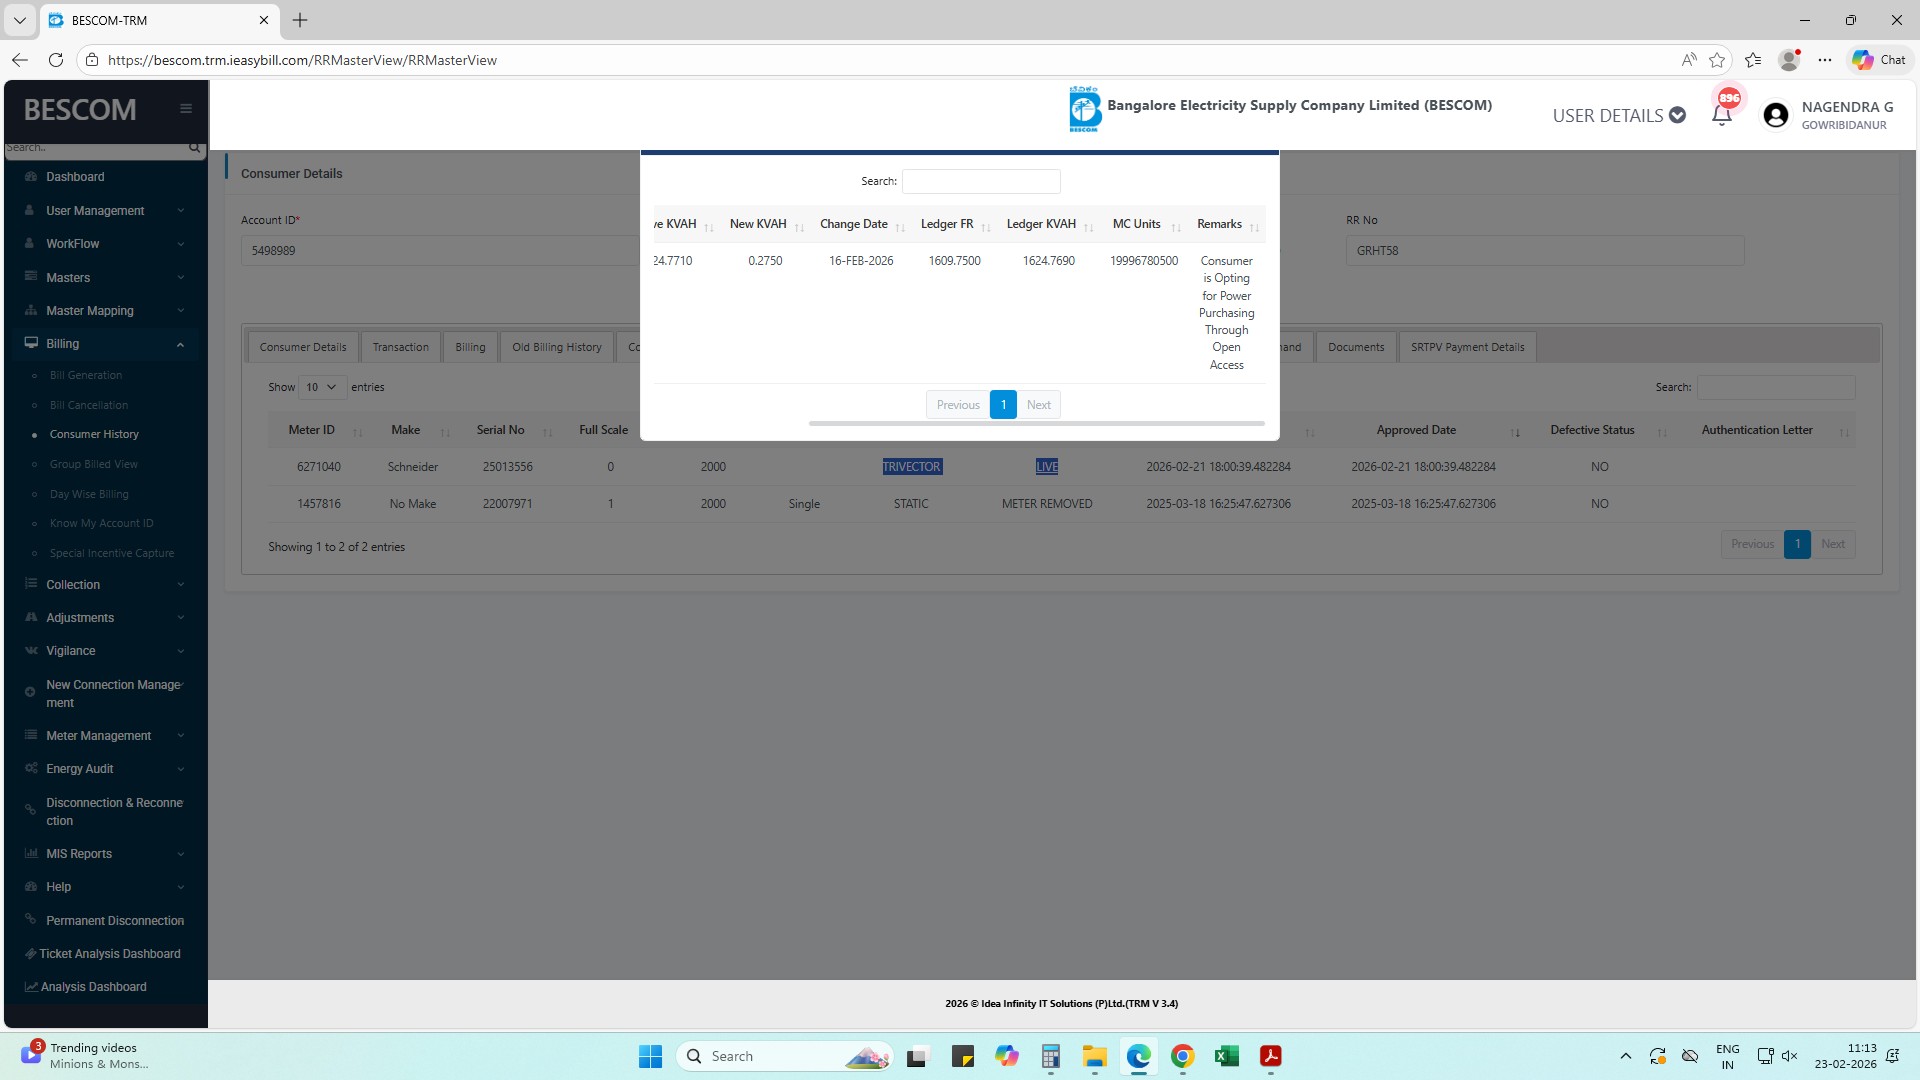
Task: Launch Excel from the taskbar
Action: [x=1227, y=1056]
